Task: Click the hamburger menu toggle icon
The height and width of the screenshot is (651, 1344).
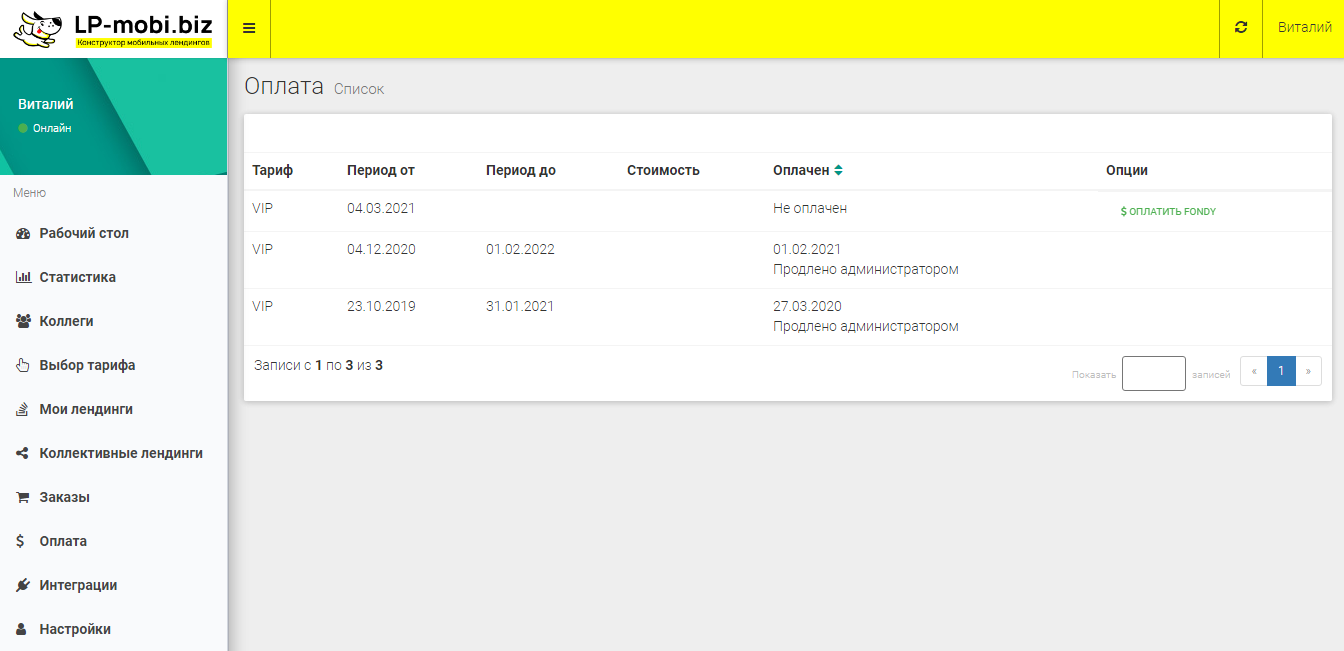Action: point(249,28)
